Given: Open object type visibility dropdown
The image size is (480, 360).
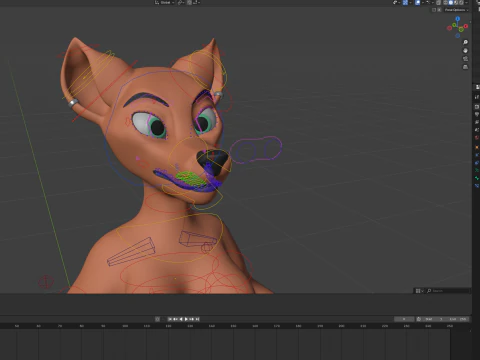Looking at the screenshot, I should pyautogui.click(x=396, y=2).
